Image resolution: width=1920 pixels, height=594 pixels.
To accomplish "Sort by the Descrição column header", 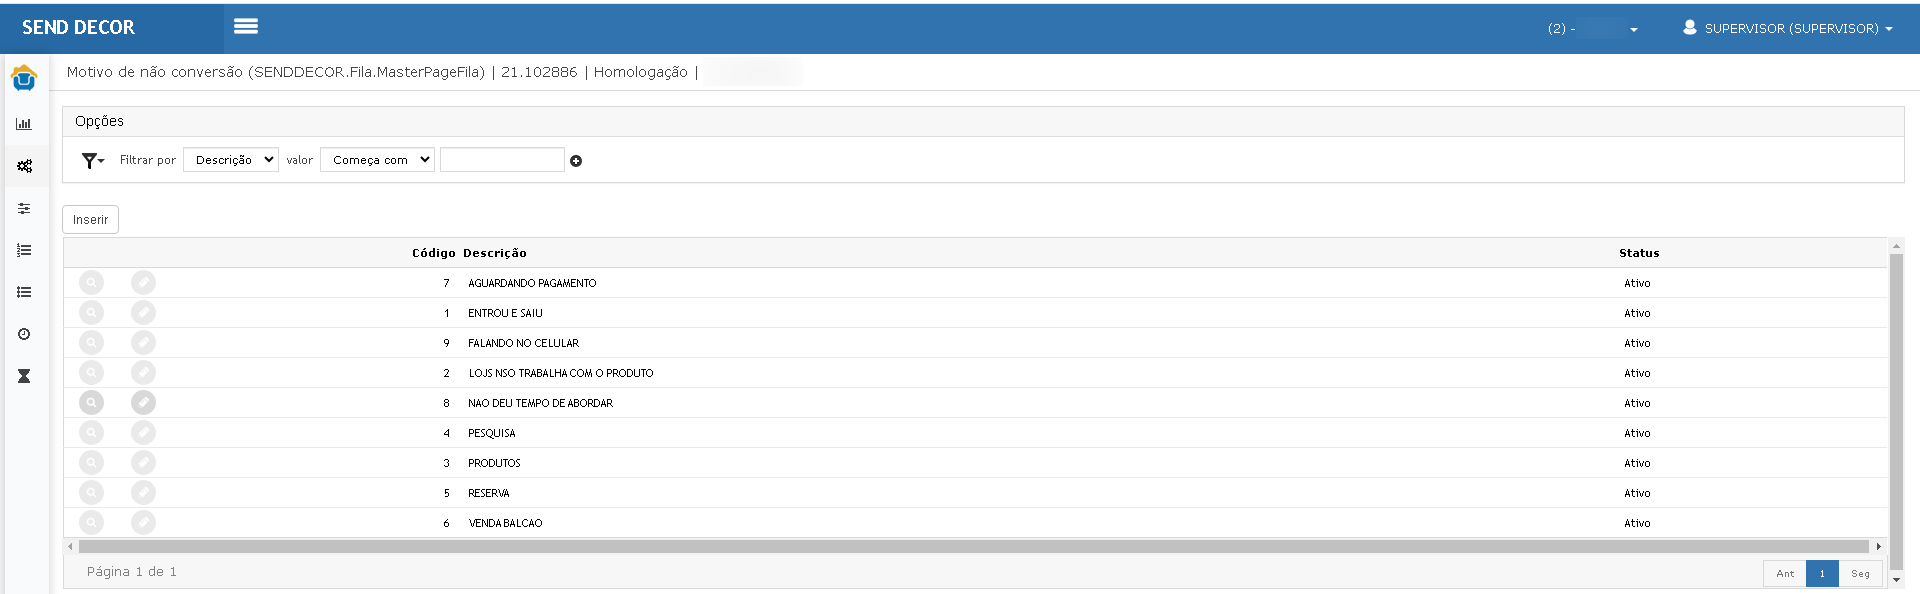I will (494, 253).
